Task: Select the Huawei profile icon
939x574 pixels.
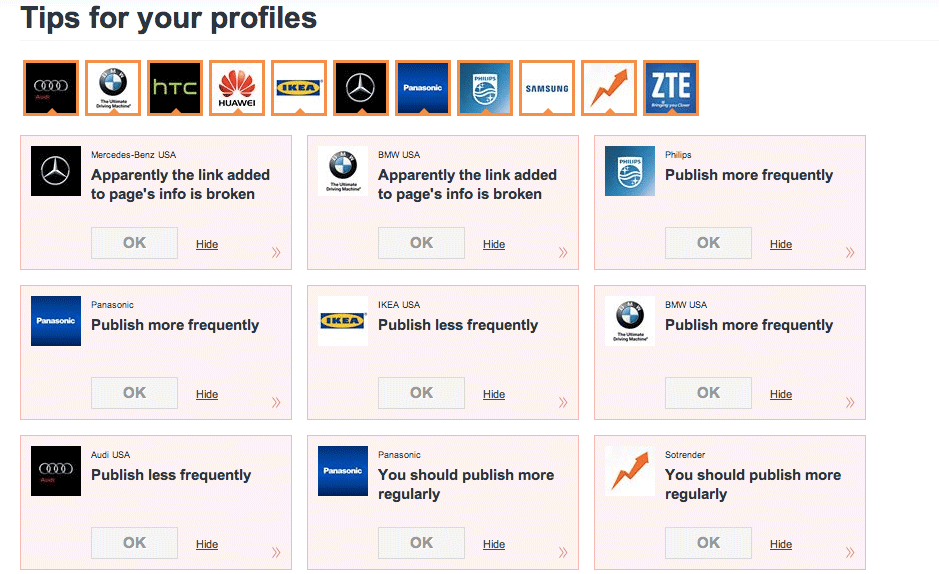Action: coord(236,88)
